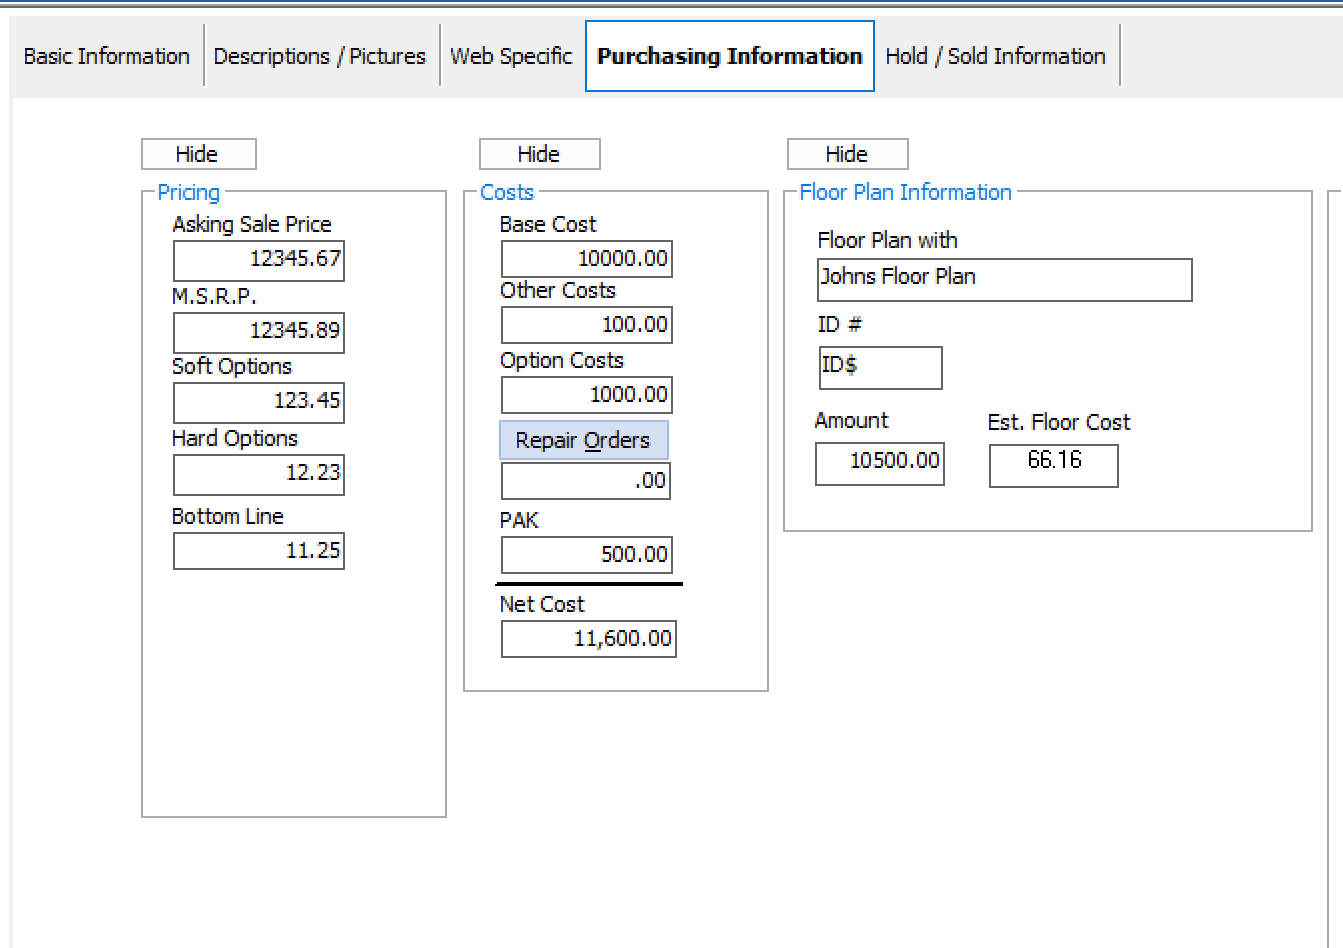Screen dimensions: 1343x948
Task: Click the Base Cost field
Action: [x=585, y=259]
